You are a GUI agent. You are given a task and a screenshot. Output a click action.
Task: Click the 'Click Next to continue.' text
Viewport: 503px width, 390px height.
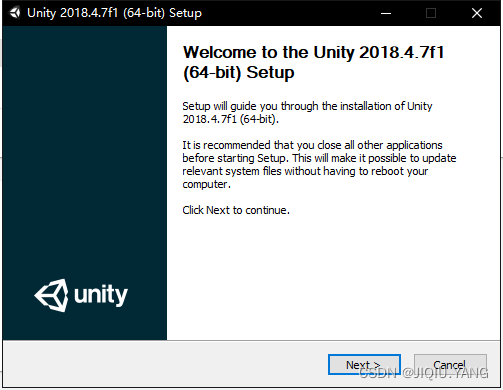click(x=236, y=210)
